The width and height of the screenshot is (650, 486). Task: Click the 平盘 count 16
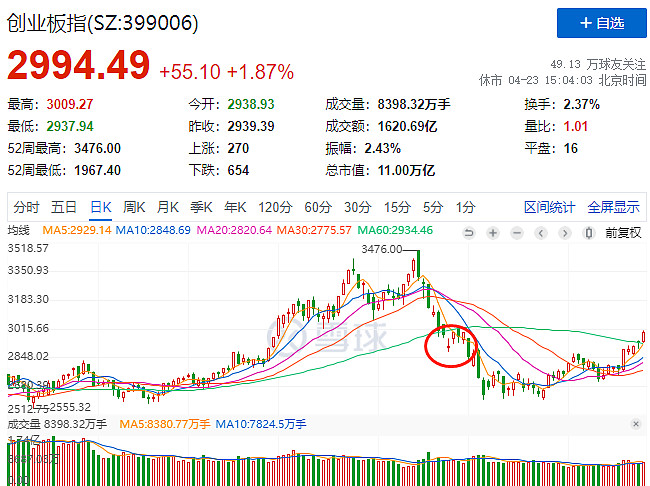point(570,148)
